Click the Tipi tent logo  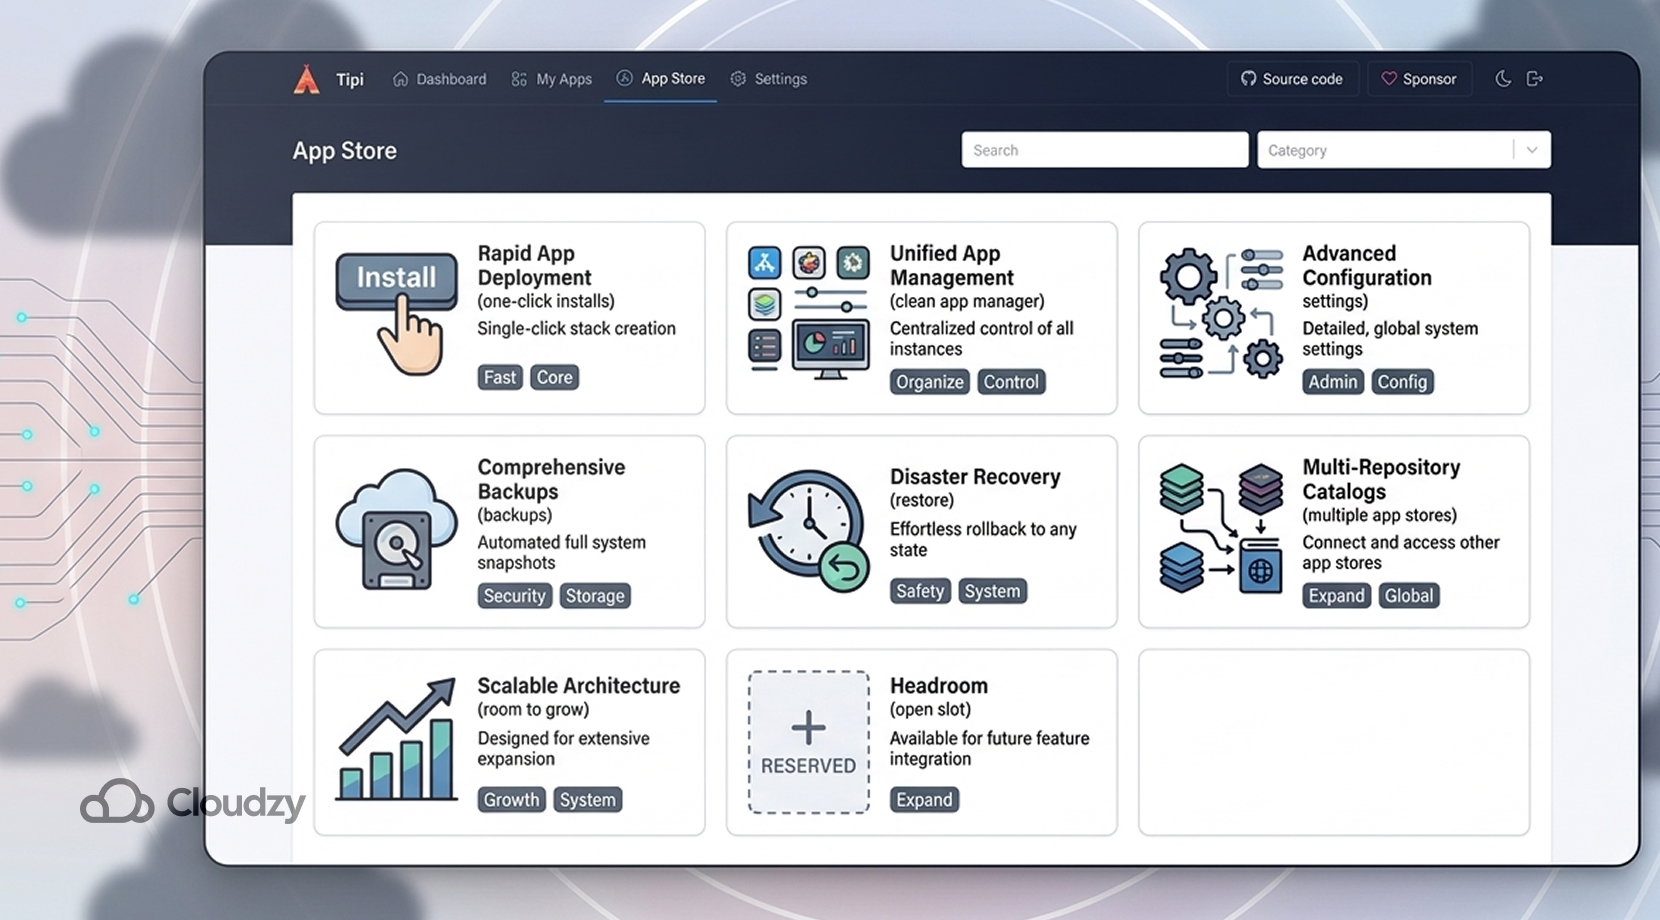tap(307, 78)
